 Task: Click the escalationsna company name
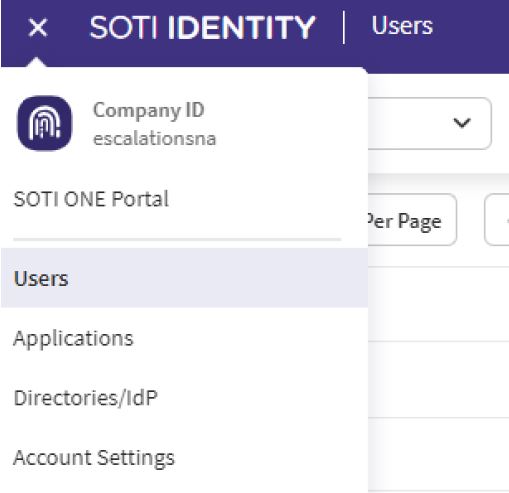155,139
